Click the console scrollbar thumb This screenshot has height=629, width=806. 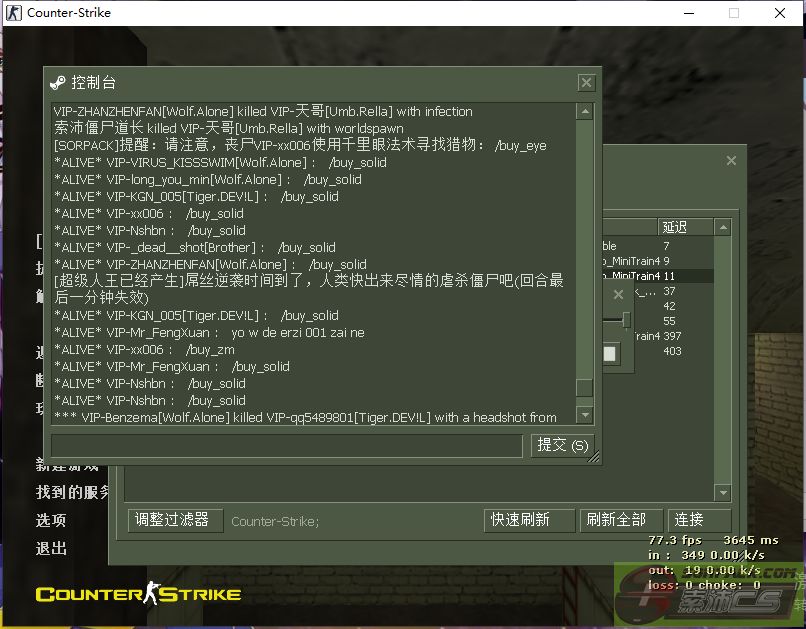(x=584, y=387)
